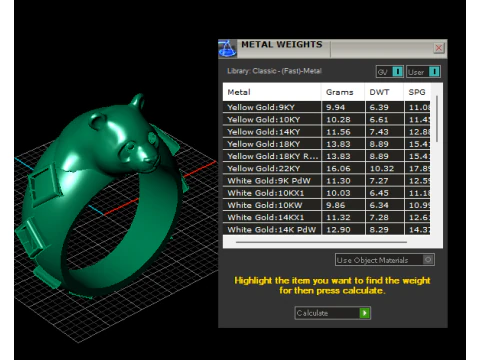The height and width of the screenshot is (360, 480).
Task: Click the 10.28 grams value
Action: (338, 120)
